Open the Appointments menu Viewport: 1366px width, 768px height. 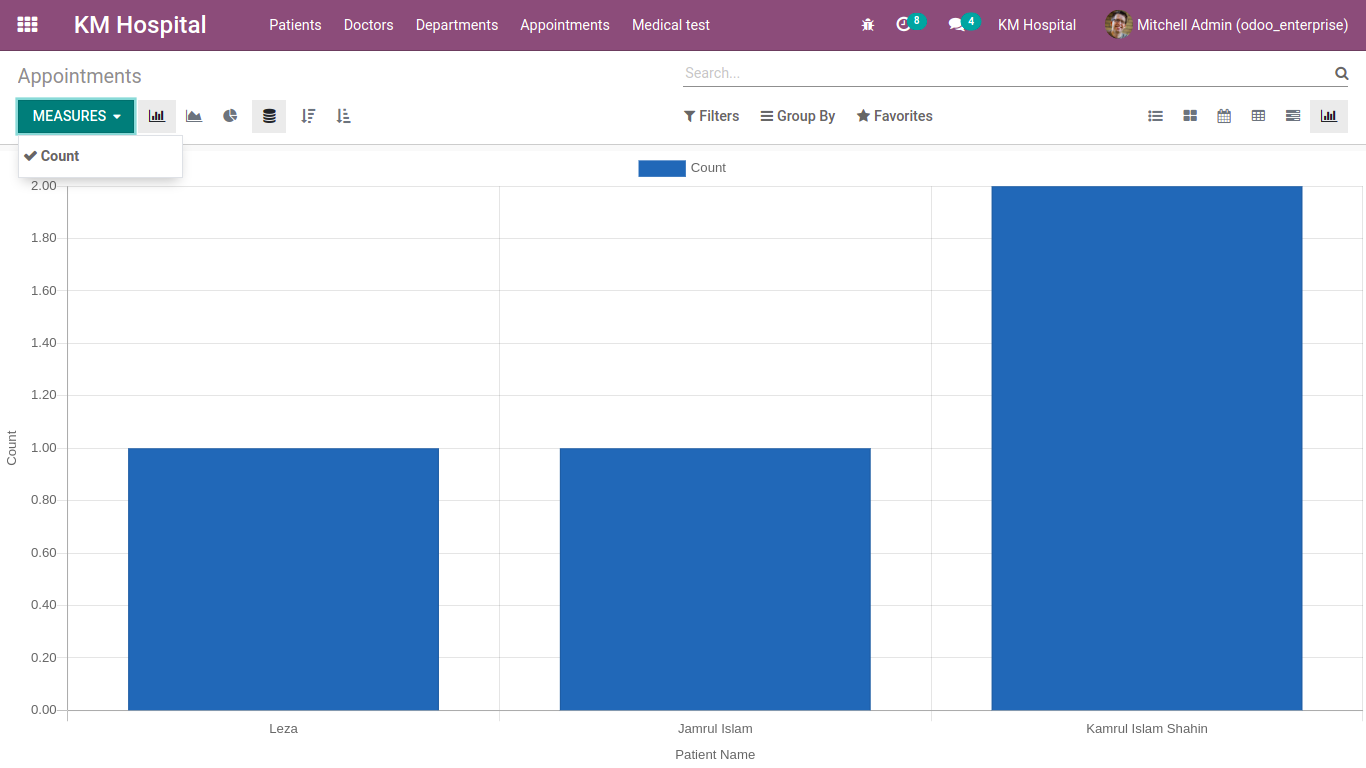point(565,25)
